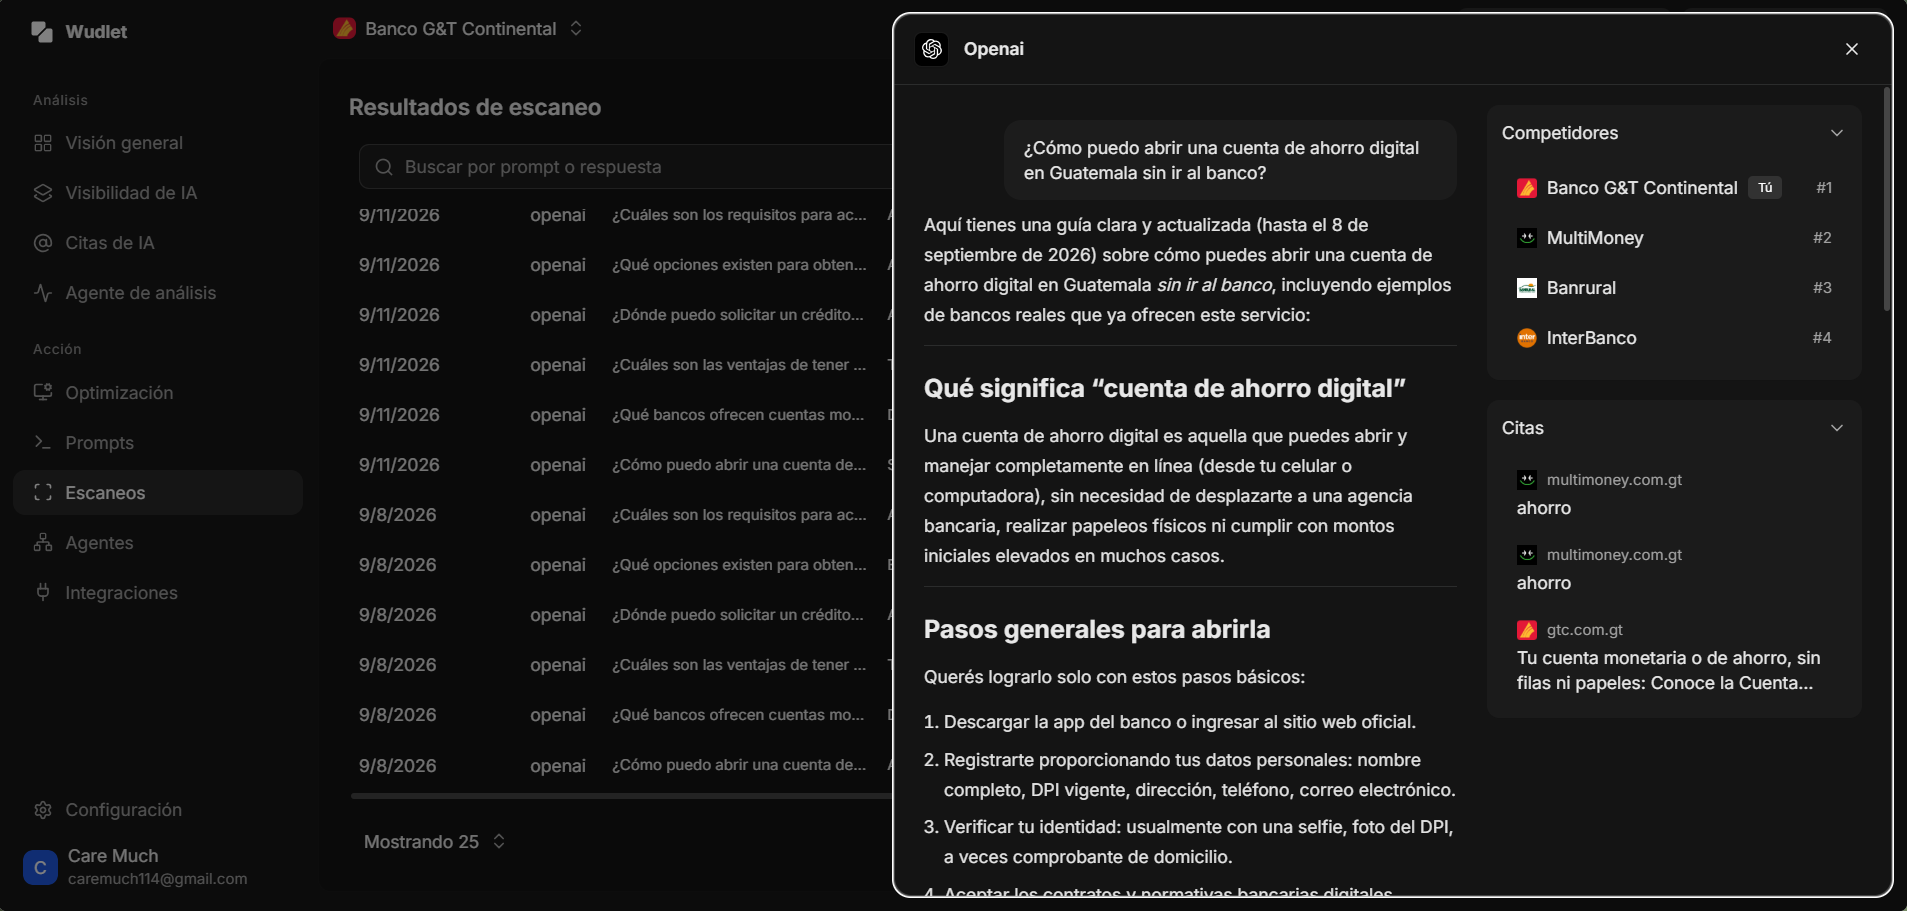Open 9/11/2026 scan ¿Cómo puedo abrir una cuenta de...
1907x911 pixels.
(x=621, y=465)
